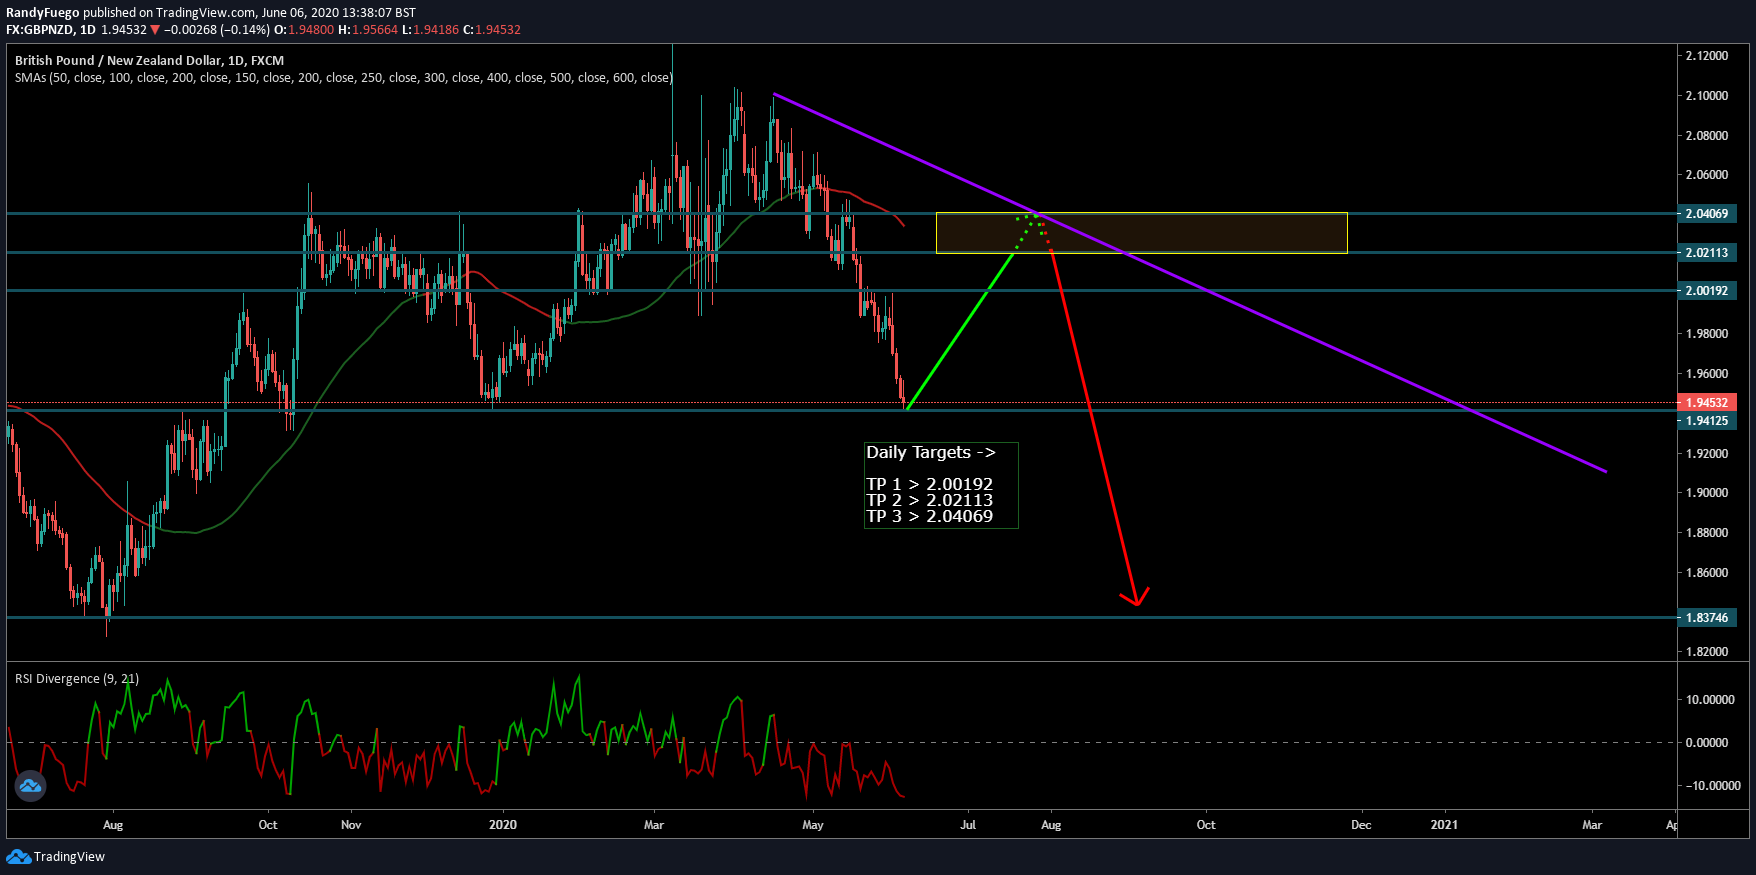Click the 1.82000 axis price value
This screenshot has height=875, width=1756.
[1707, 652]
